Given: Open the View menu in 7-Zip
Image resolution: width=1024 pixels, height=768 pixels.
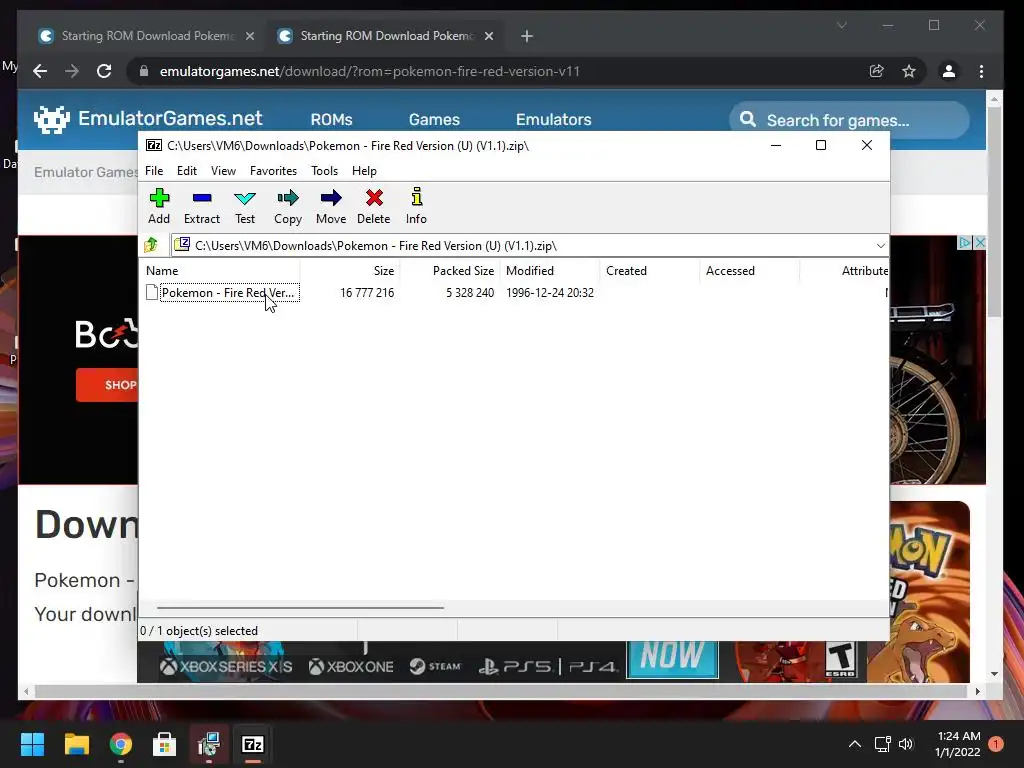Looking at the screenshot, I should tap(223, 170).
